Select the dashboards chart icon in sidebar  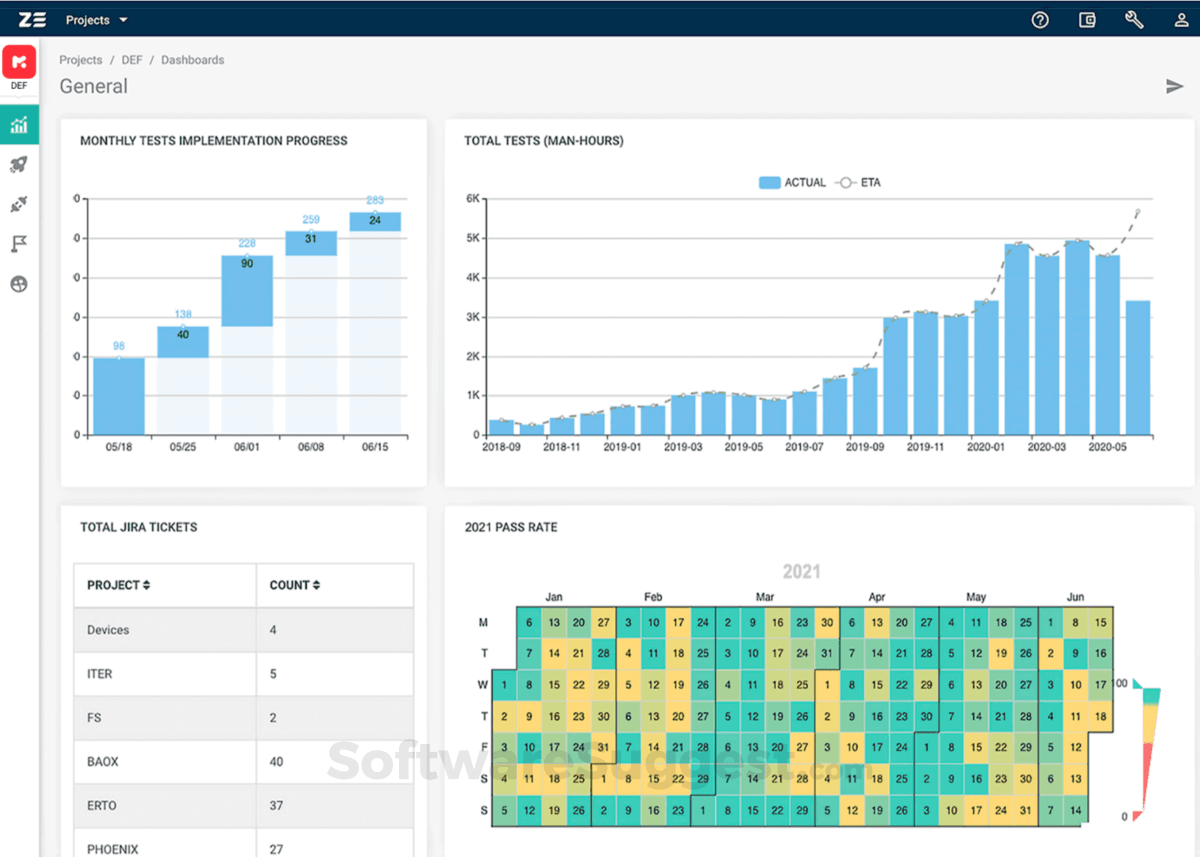coord(19,125)
